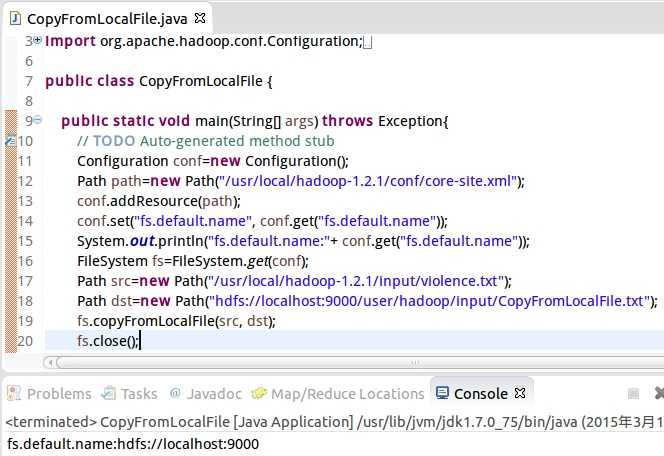The width and height of the screenshot is (664, 456).
Task: Close the CopyFromLocalFile.java editor tab
Action: (200, 18)
